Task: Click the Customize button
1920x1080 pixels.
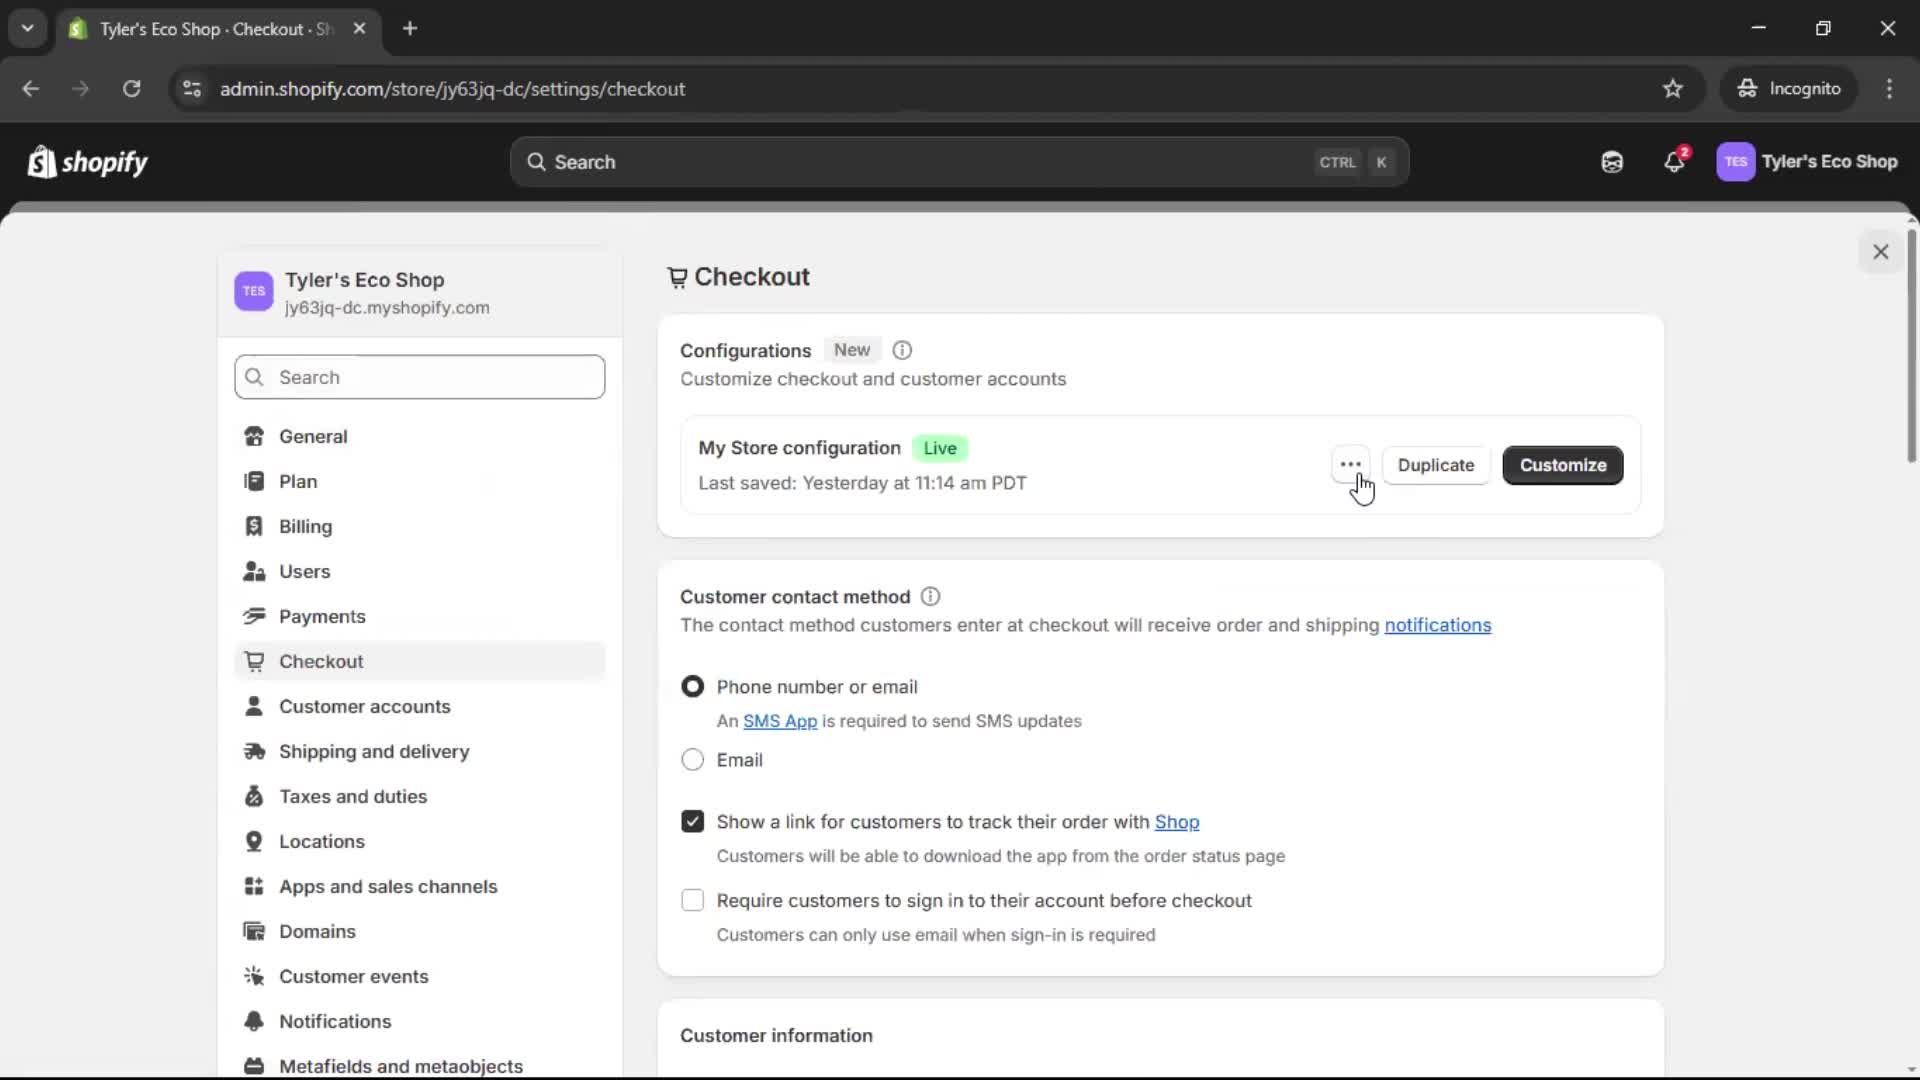Action: 1563,465
